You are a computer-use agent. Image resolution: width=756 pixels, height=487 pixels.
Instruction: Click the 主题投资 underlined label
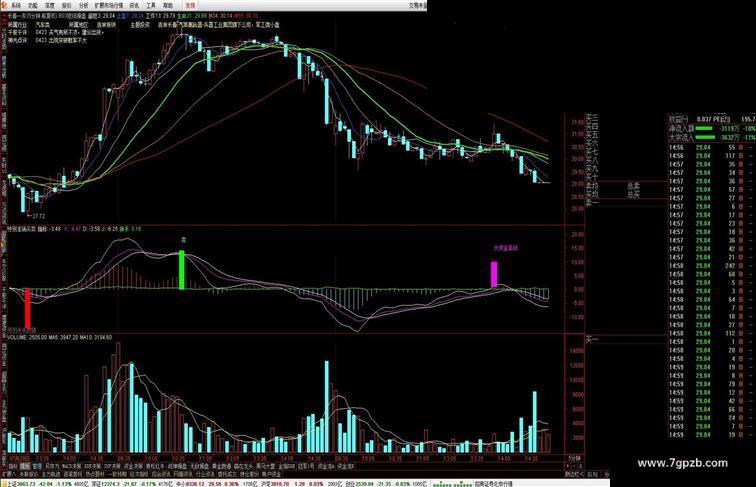(x=140, y=24)
